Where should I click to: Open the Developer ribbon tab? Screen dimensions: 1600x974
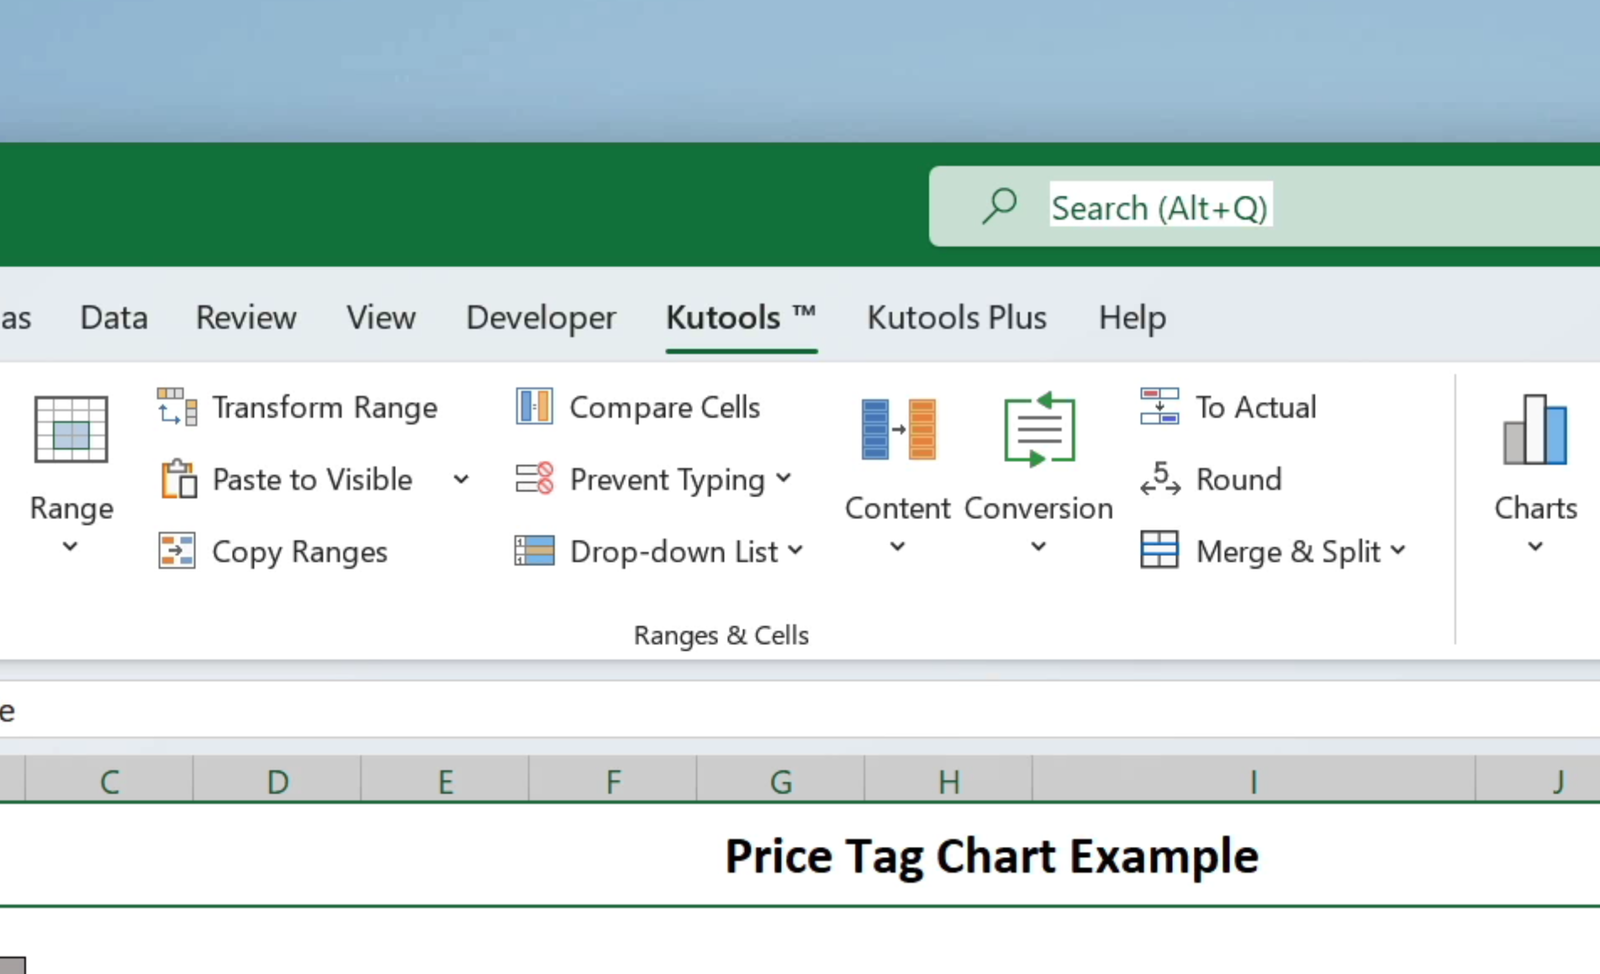pos(541,318)
